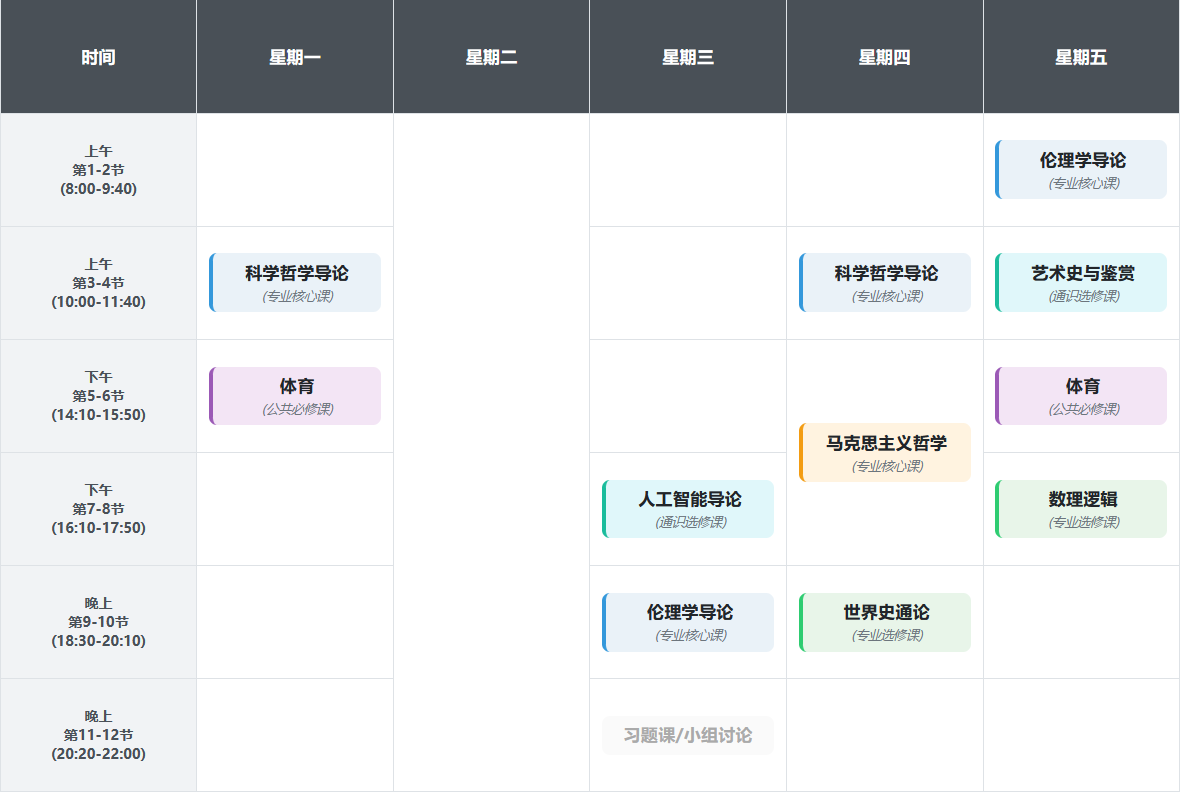The width and height of the screenshot is (1183, 796).
Task: Select the 第11-12节 (20:20-22:00) time row
Action: 98,735
